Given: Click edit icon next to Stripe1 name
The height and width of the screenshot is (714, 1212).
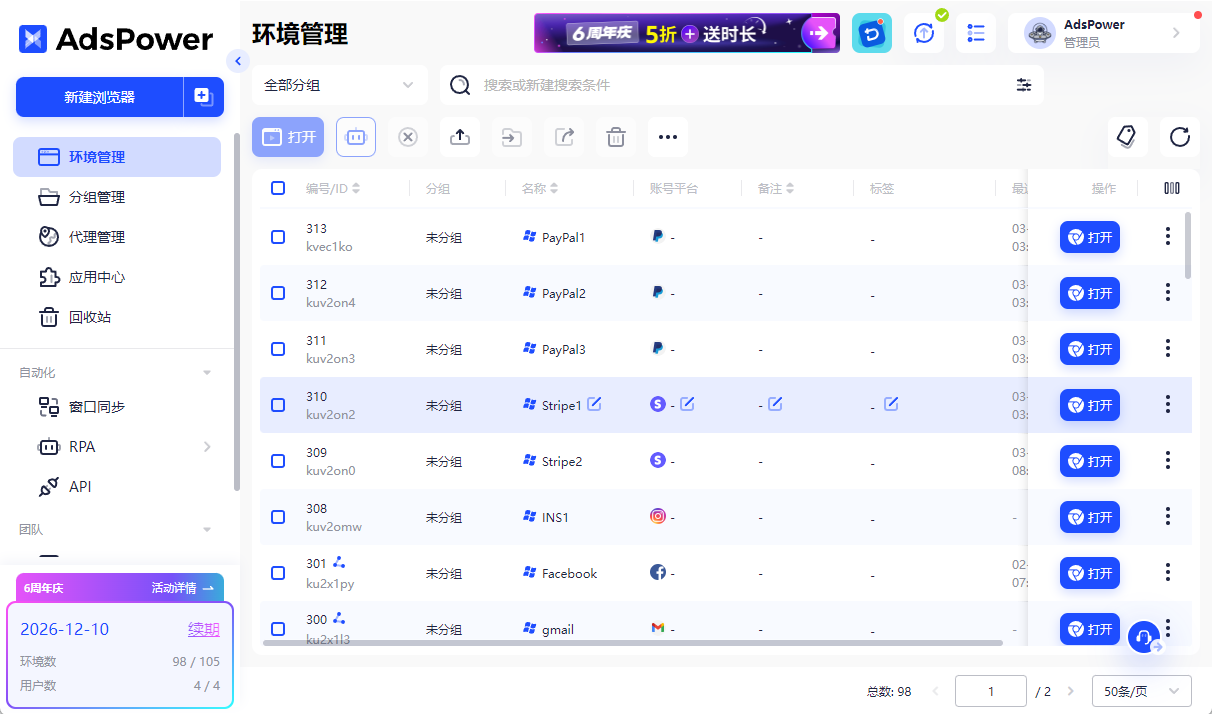Looking at the screenshot, I should 595,404.
